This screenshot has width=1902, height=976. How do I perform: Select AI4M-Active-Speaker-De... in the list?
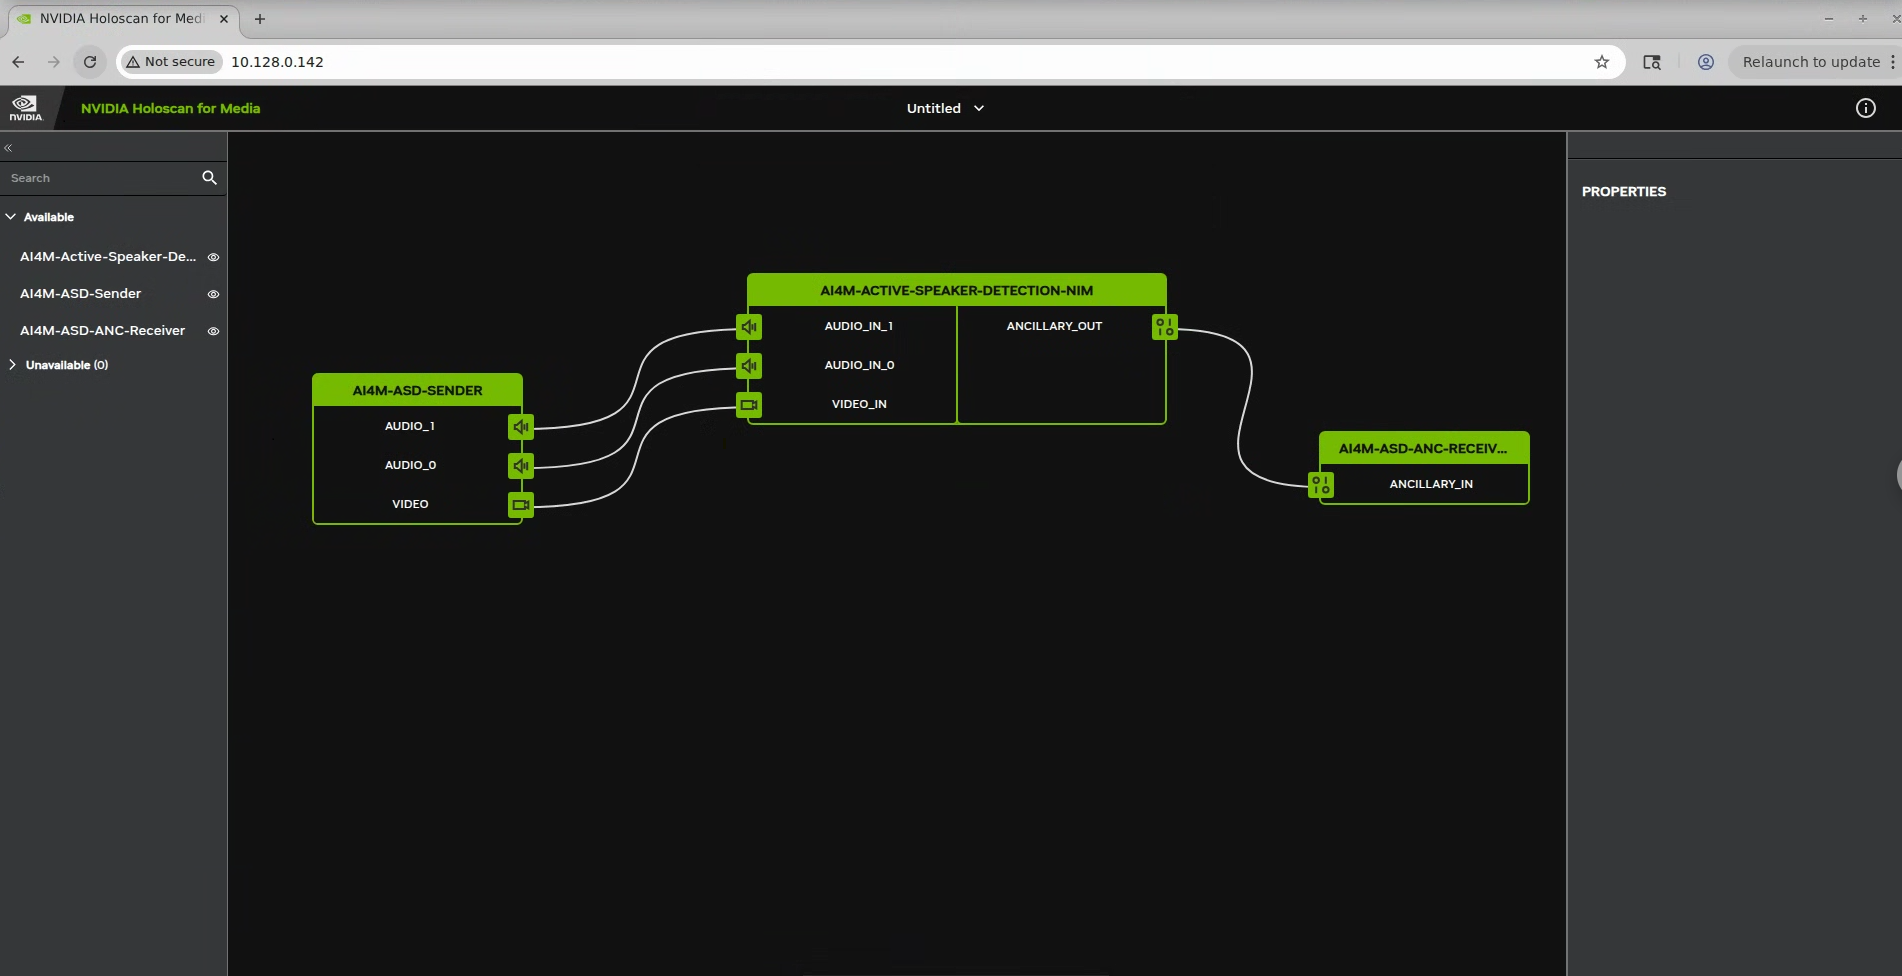[108, 257]
